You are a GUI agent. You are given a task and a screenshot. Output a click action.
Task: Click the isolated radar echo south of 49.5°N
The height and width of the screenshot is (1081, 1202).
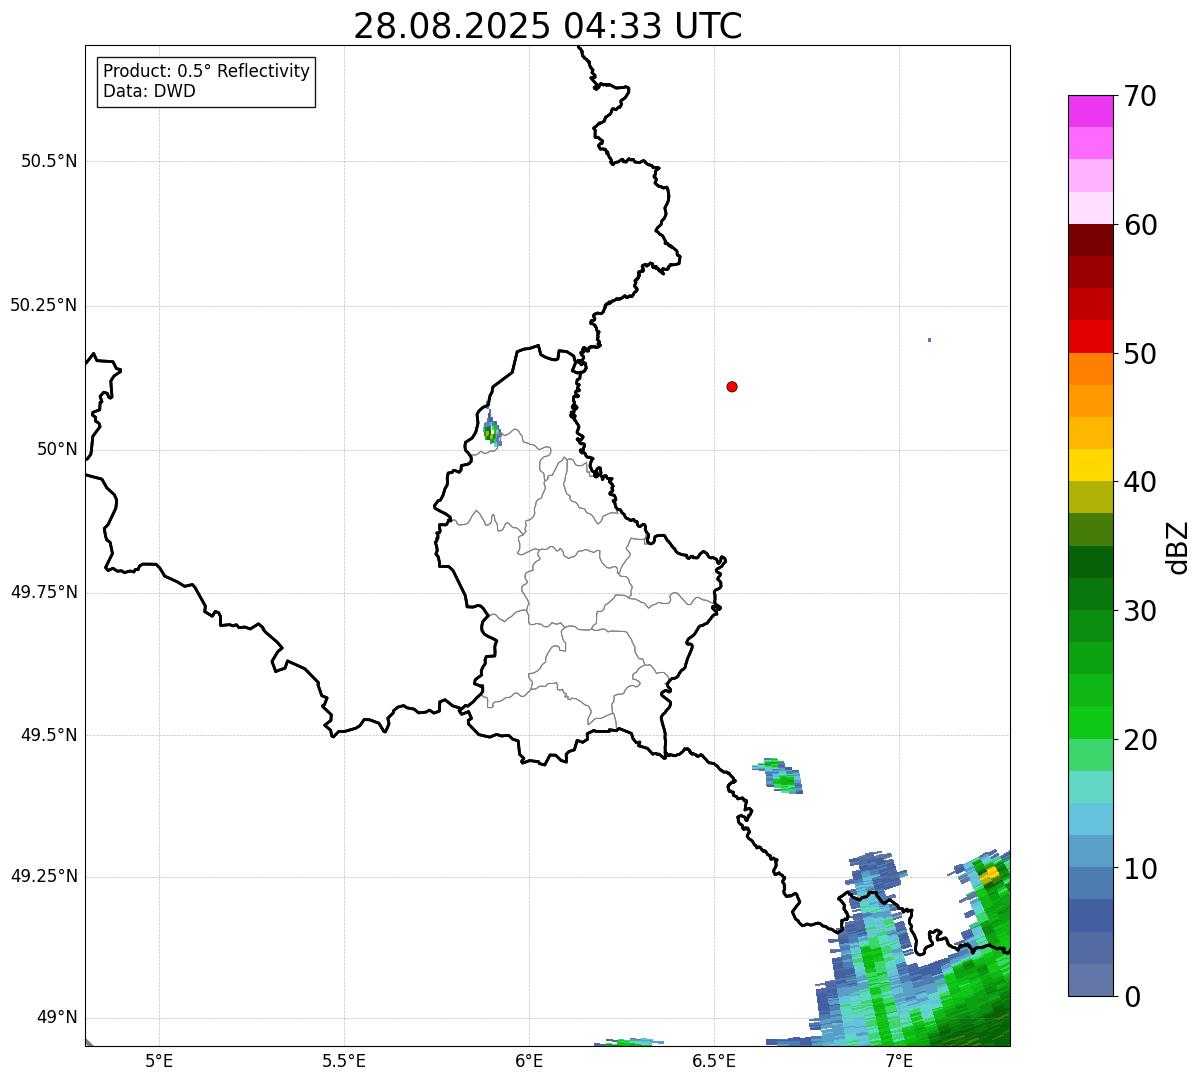click(779, 775)
